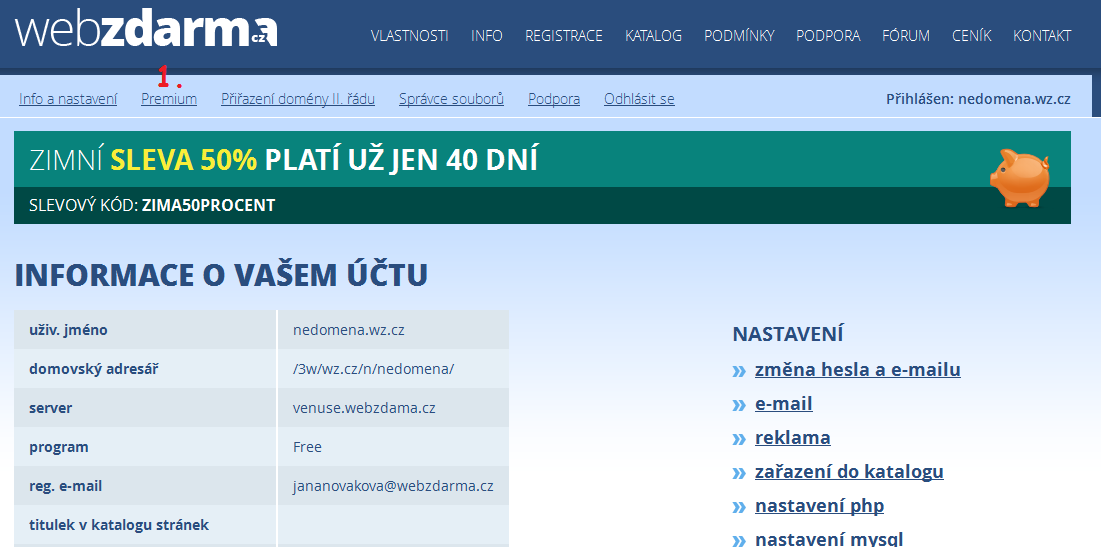
Task: Open nastavení mysql link
Action: [828, 539]
